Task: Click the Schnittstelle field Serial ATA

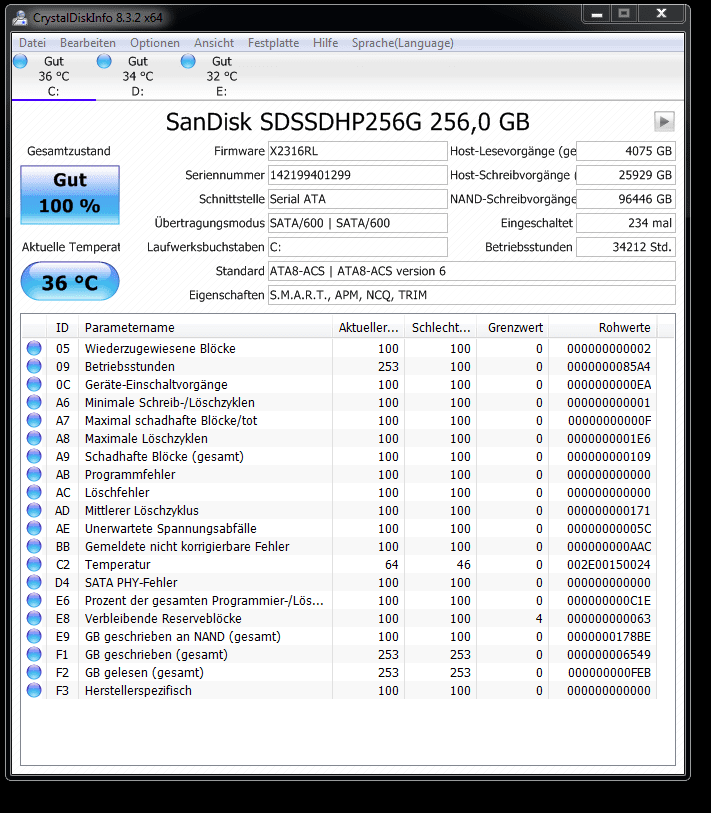Action: [357, 199]
